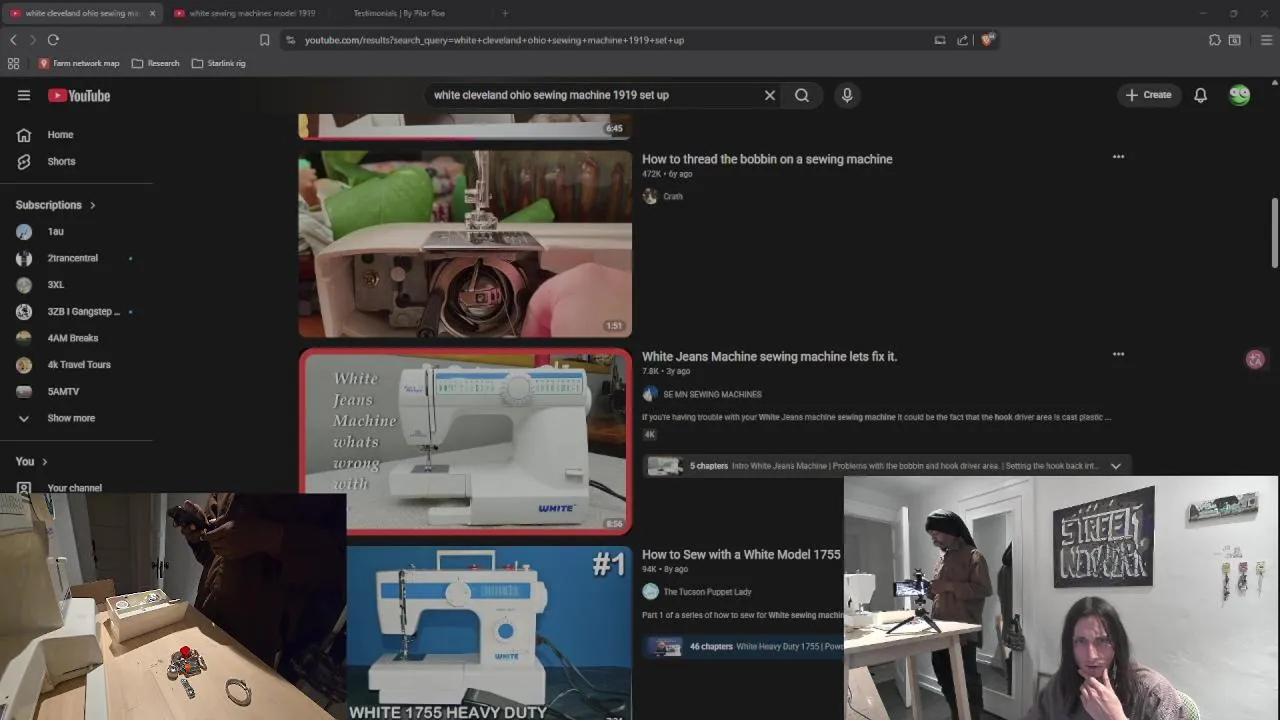This screenshot has height=720, width=1280.
Task: Click The Tucson Puppet Lady avatar
Action: tap(650, 592)
